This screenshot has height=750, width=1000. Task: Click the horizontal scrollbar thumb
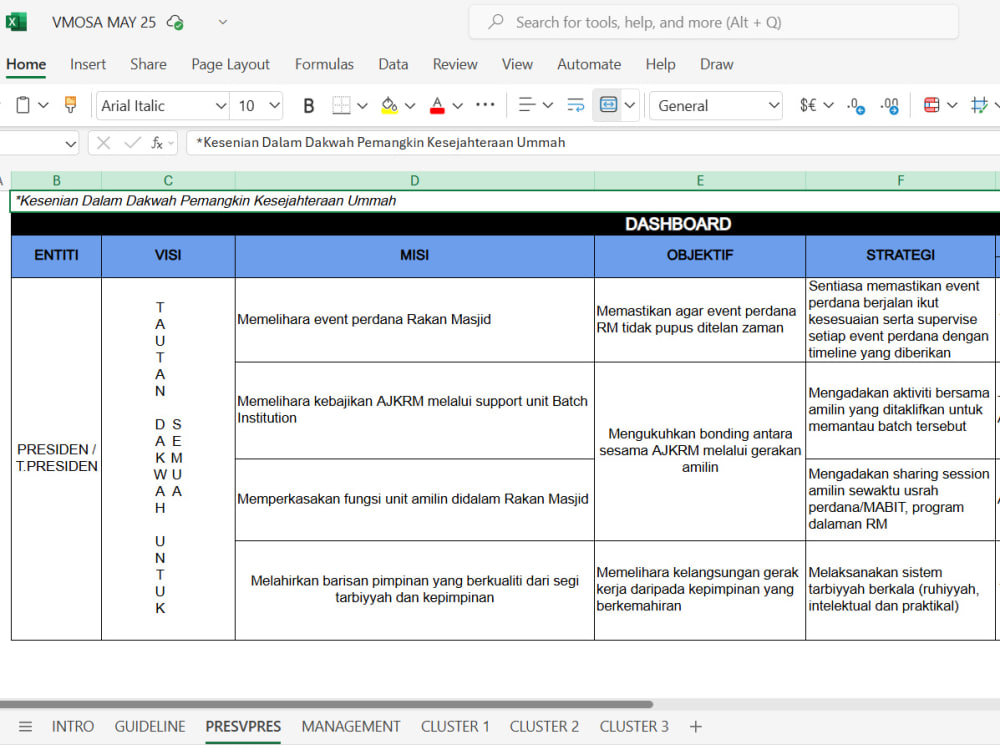click(x=326, y=705)
